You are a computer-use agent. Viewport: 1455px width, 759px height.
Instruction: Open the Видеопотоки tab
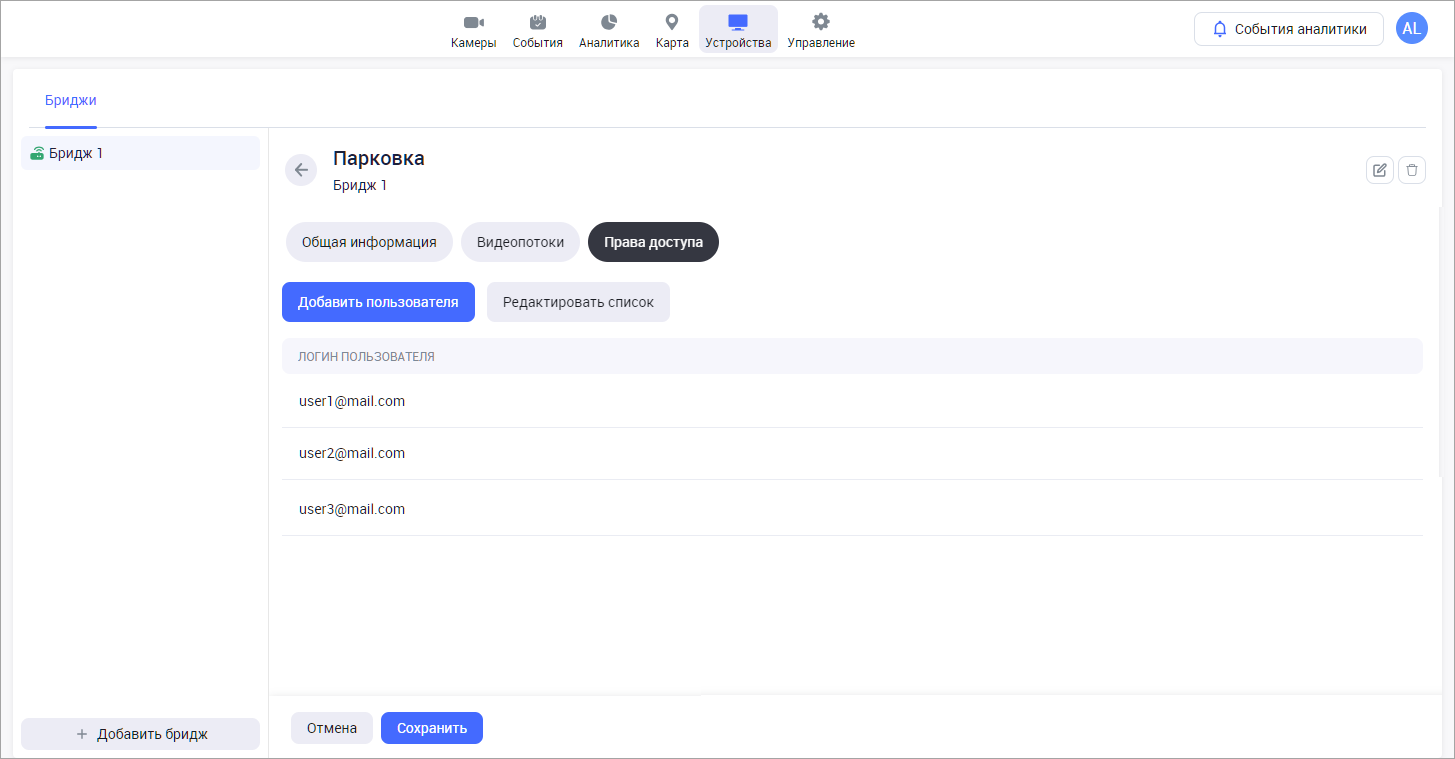520,242
